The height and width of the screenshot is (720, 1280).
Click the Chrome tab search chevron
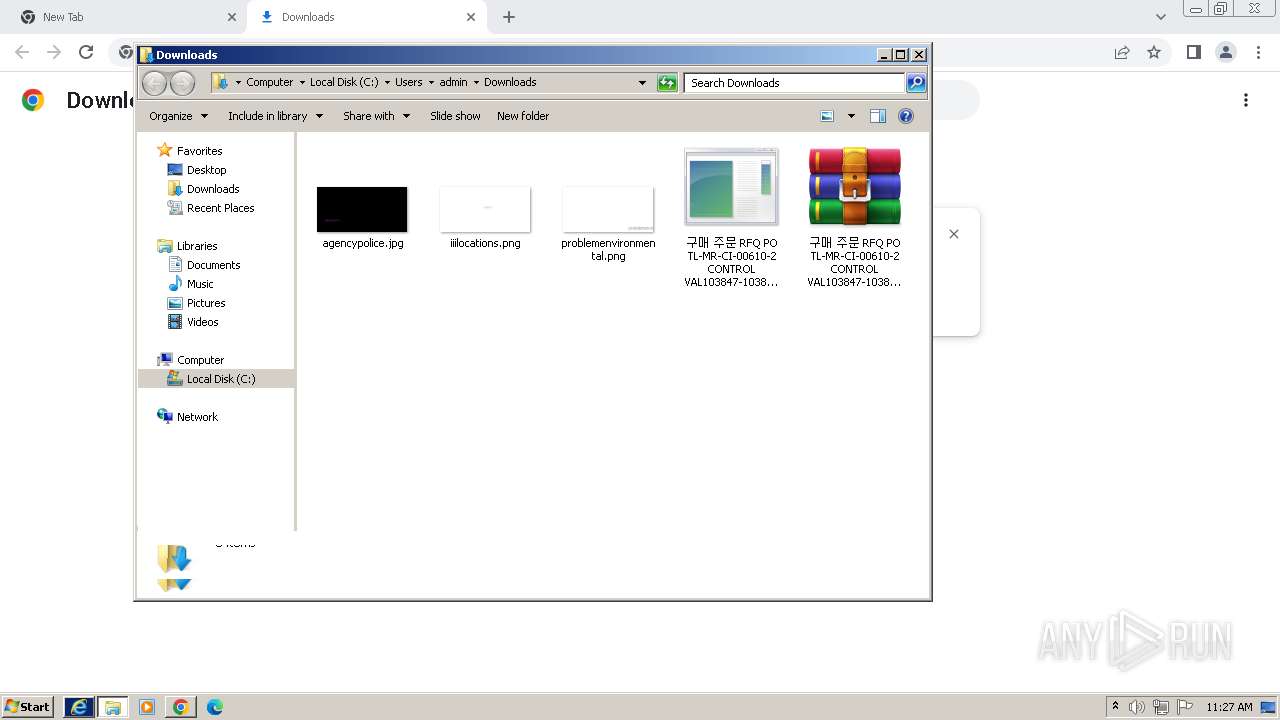1160,17
